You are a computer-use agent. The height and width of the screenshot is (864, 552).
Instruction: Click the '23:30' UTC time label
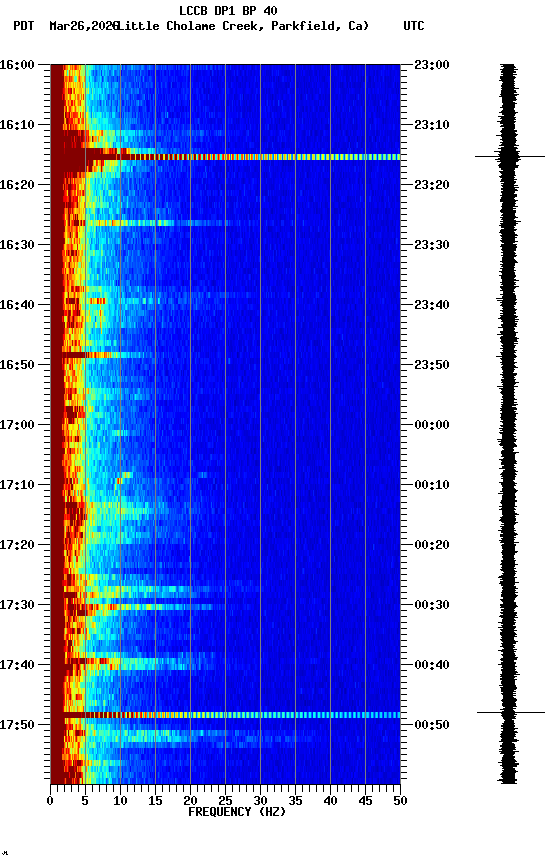tap(432, 245)
